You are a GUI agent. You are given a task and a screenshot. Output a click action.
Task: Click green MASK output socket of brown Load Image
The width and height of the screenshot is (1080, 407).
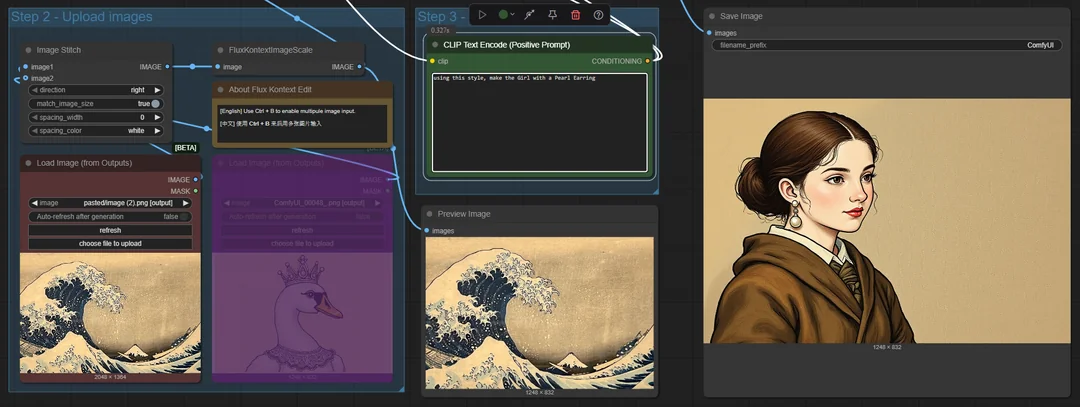(x=196, y=191)
